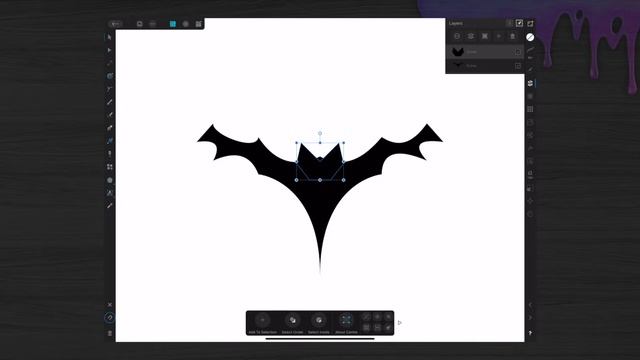Tap Undo arrow at bottom right
Viewport: 640px width, 360px height.
[x=530, y=305]
